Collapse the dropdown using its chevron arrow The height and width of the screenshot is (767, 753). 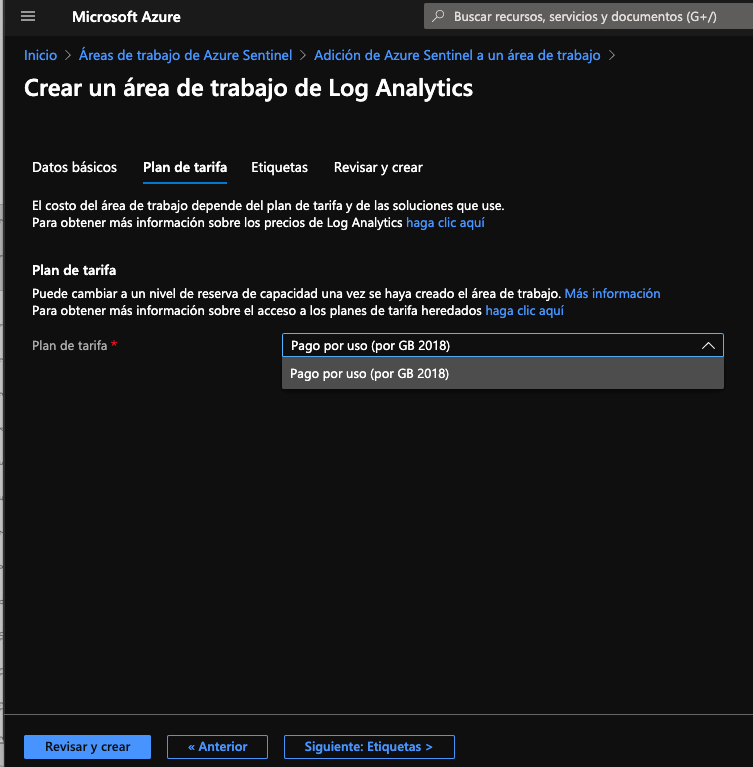point(708,345)
